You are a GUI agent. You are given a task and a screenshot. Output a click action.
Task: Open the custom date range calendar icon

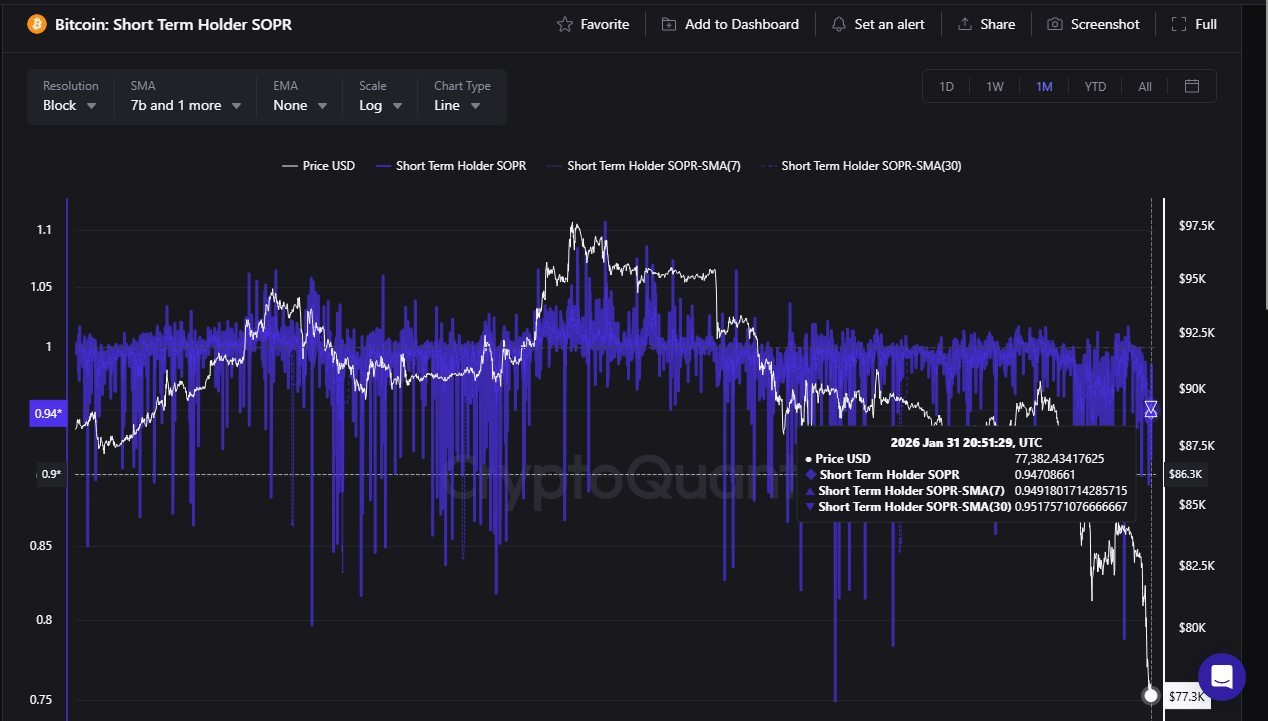point(1192,86)
